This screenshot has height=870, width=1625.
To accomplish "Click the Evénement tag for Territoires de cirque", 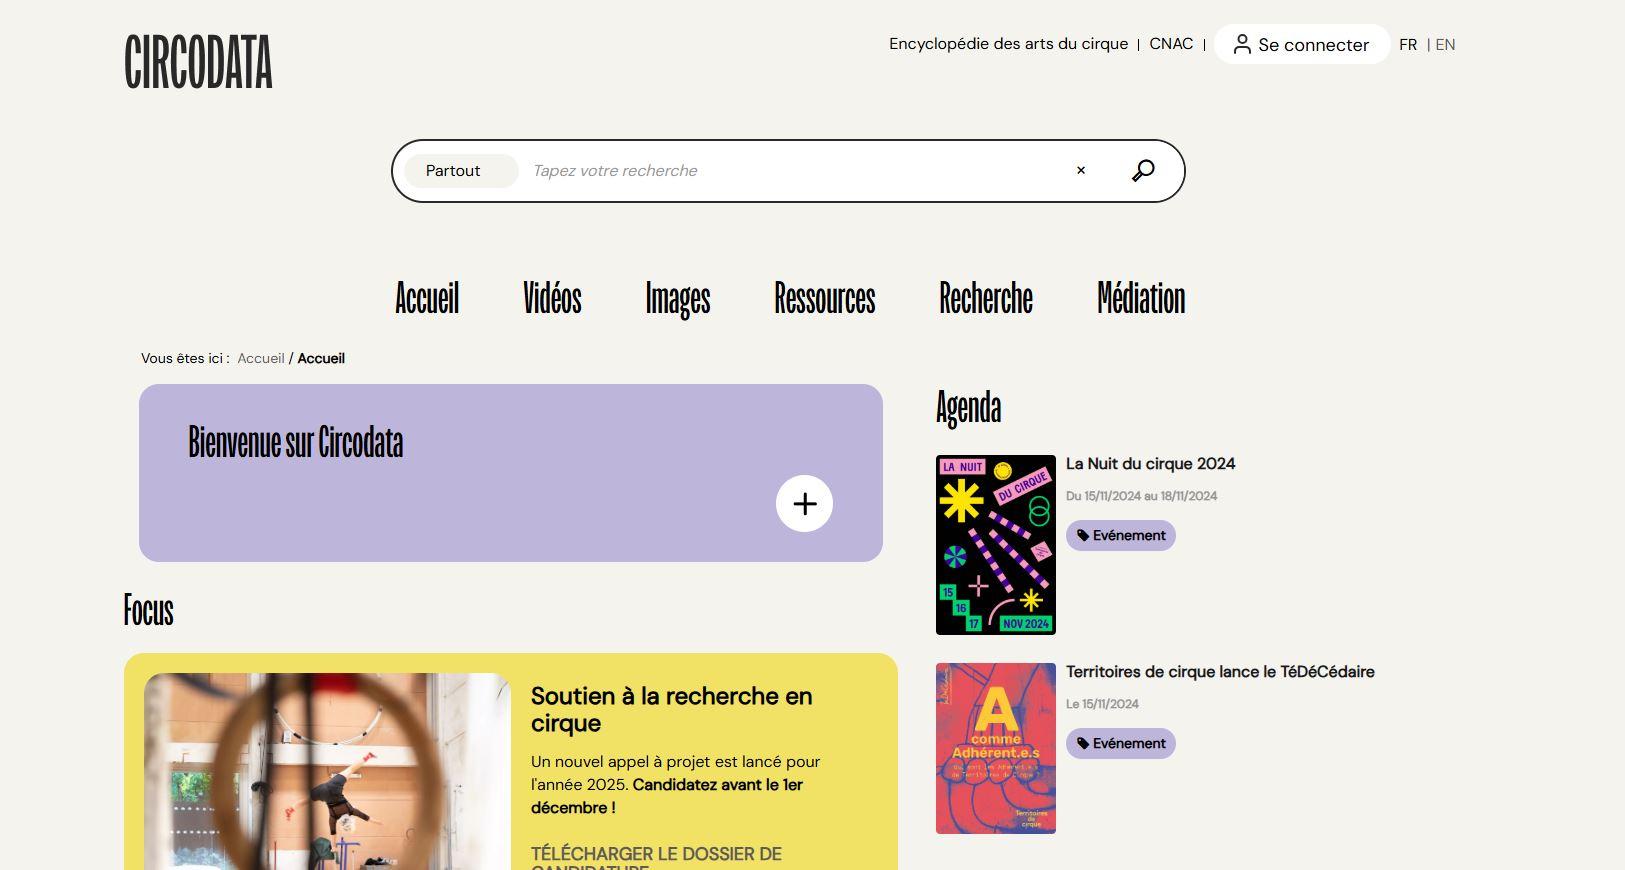I will pyautogui.click(x=1121, y=744).
